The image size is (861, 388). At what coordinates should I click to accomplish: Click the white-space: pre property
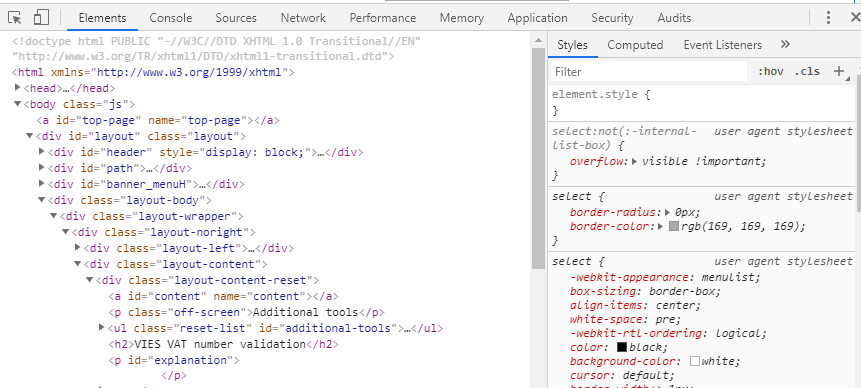click(x=625, y=319)
